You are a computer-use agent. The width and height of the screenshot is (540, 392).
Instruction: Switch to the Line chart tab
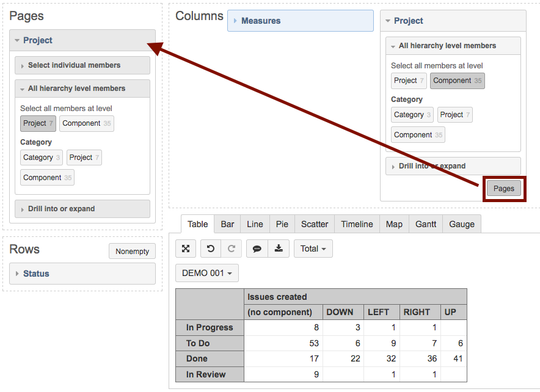tap(255, 224)
